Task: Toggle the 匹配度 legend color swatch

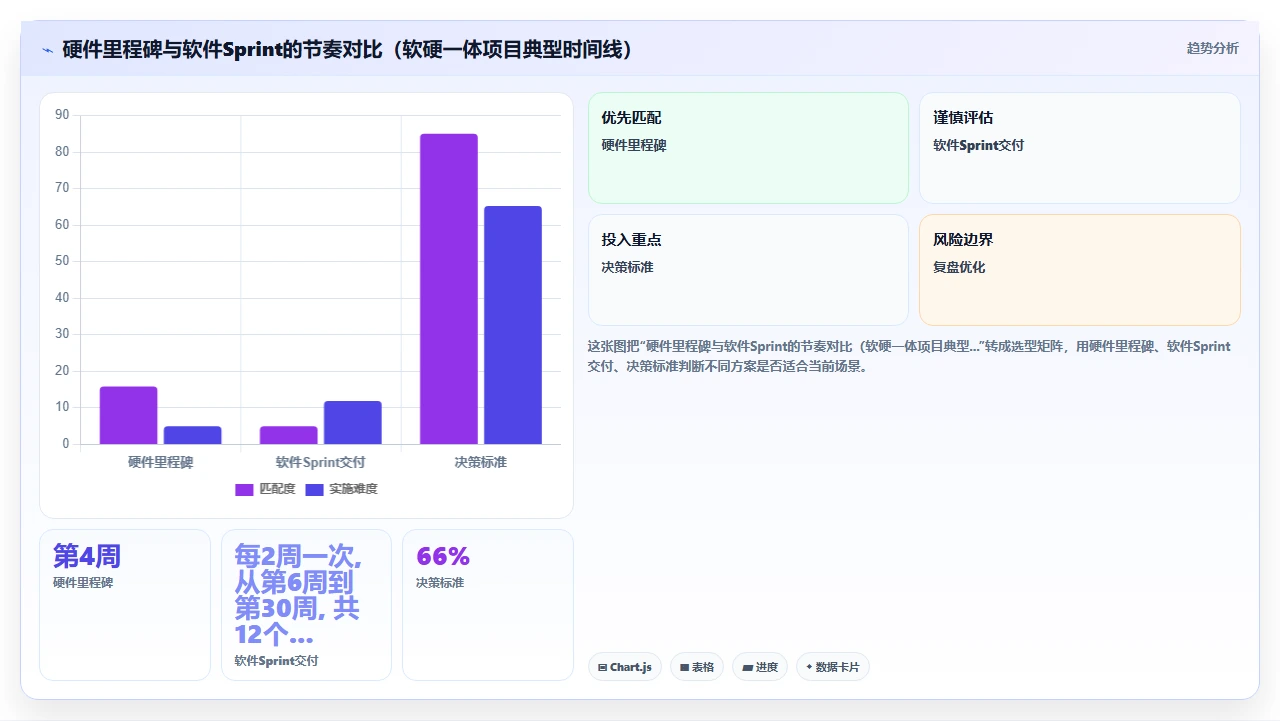Action: coord(245,489)
